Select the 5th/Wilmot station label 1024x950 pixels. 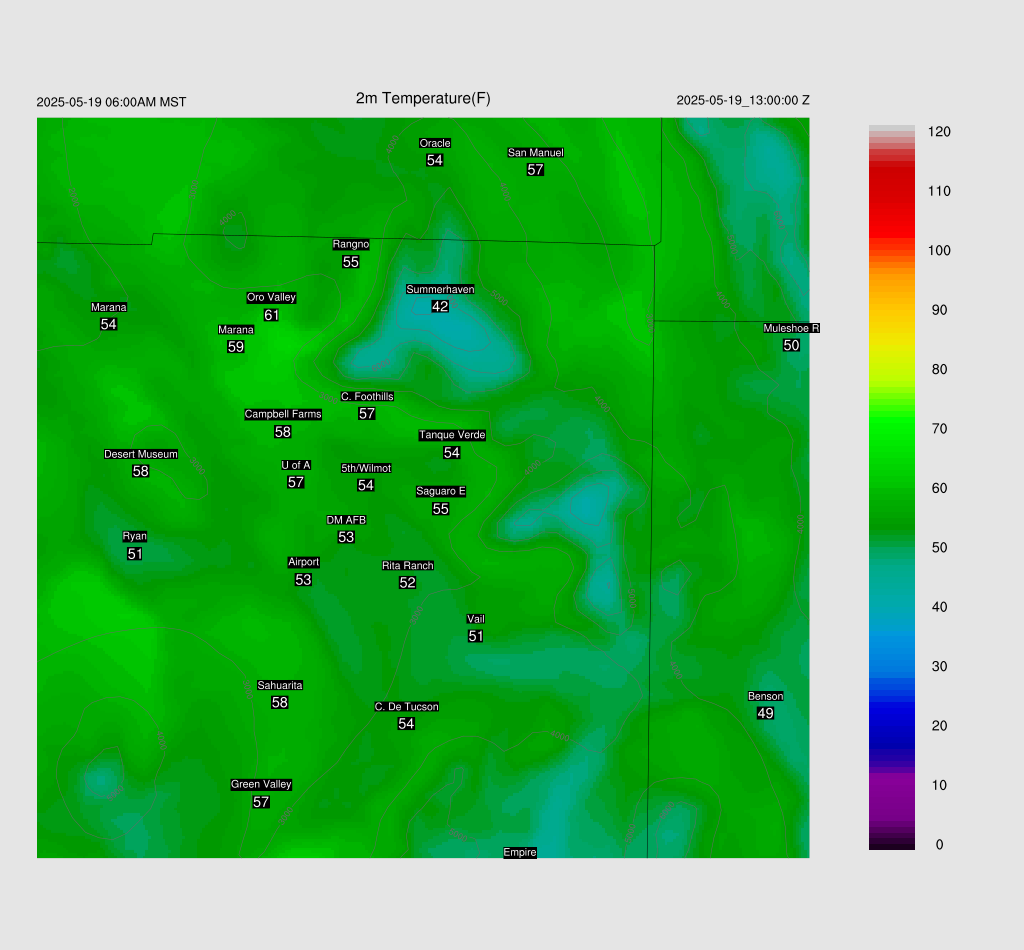[x=366, y=468]
